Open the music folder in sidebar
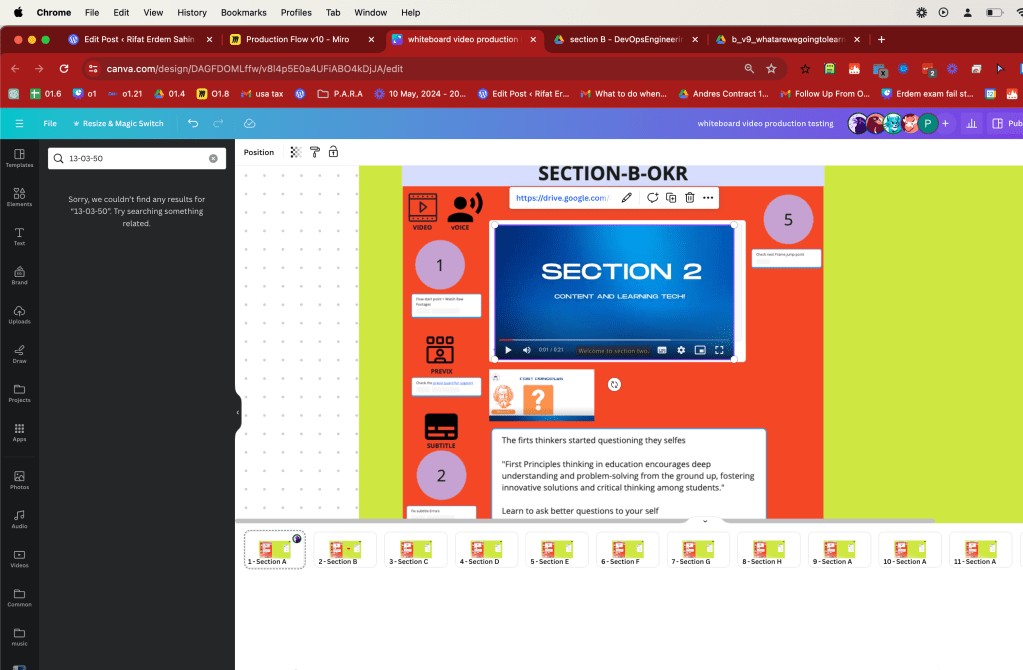The image size is (1023, 670). tap(20, 637)
